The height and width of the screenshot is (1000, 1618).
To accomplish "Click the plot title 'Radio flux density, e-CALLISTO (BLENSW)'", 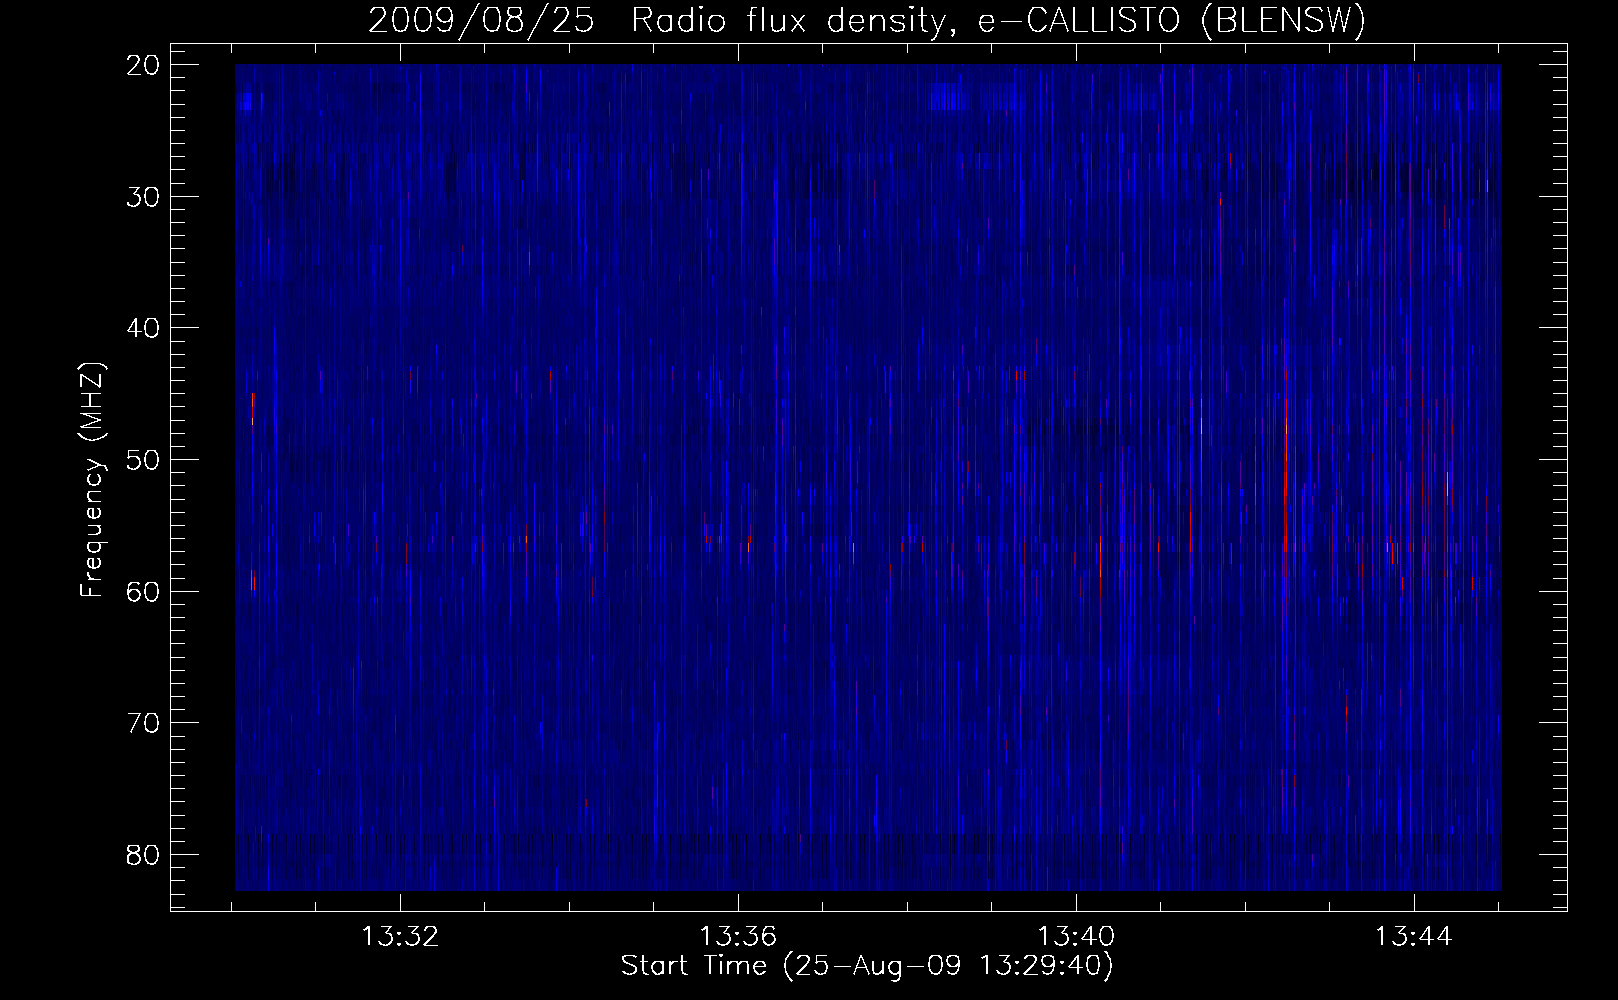I will click(x=998, y=20).
